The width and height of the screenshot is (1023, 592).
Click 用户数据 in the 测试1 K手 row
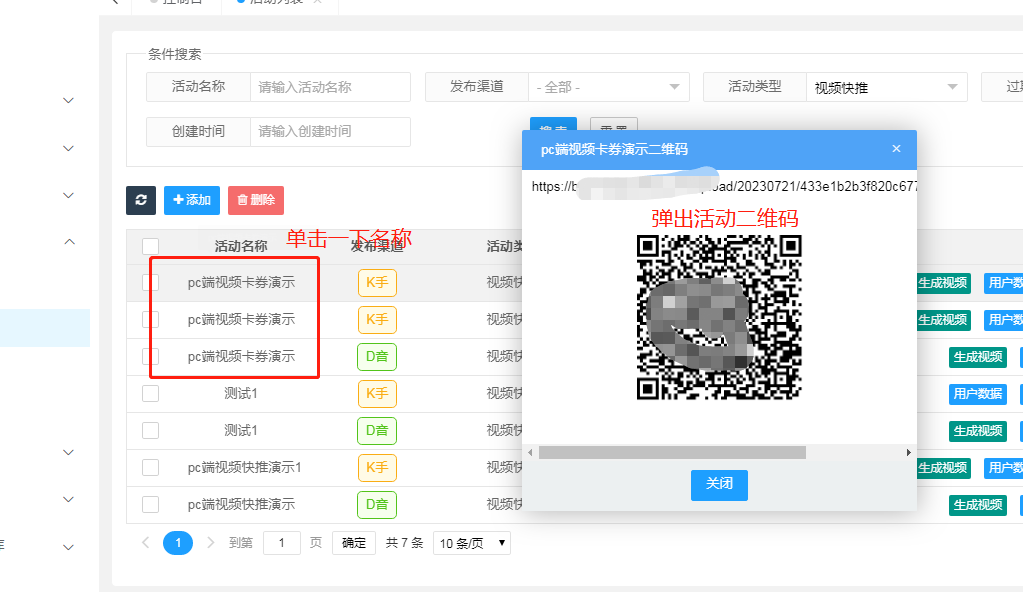click(x=977, y=394)
